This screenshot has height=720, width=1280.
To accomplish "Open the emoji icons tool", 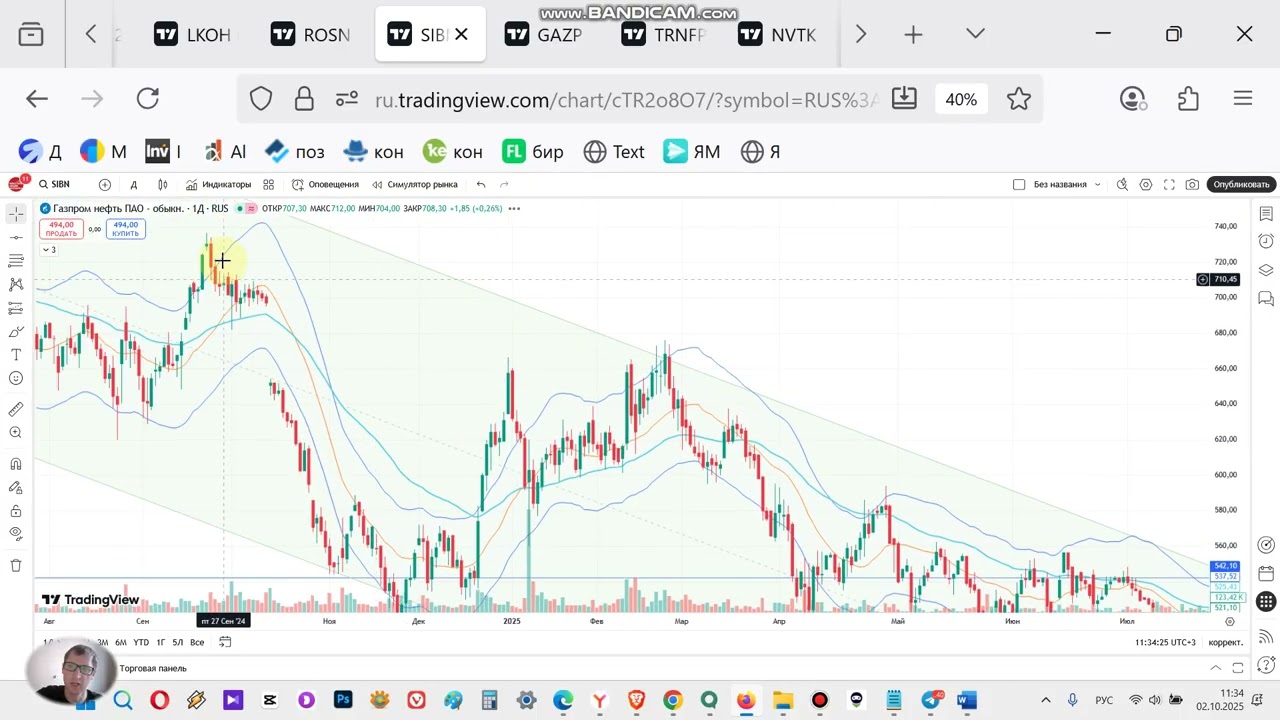I will (16, 378).
